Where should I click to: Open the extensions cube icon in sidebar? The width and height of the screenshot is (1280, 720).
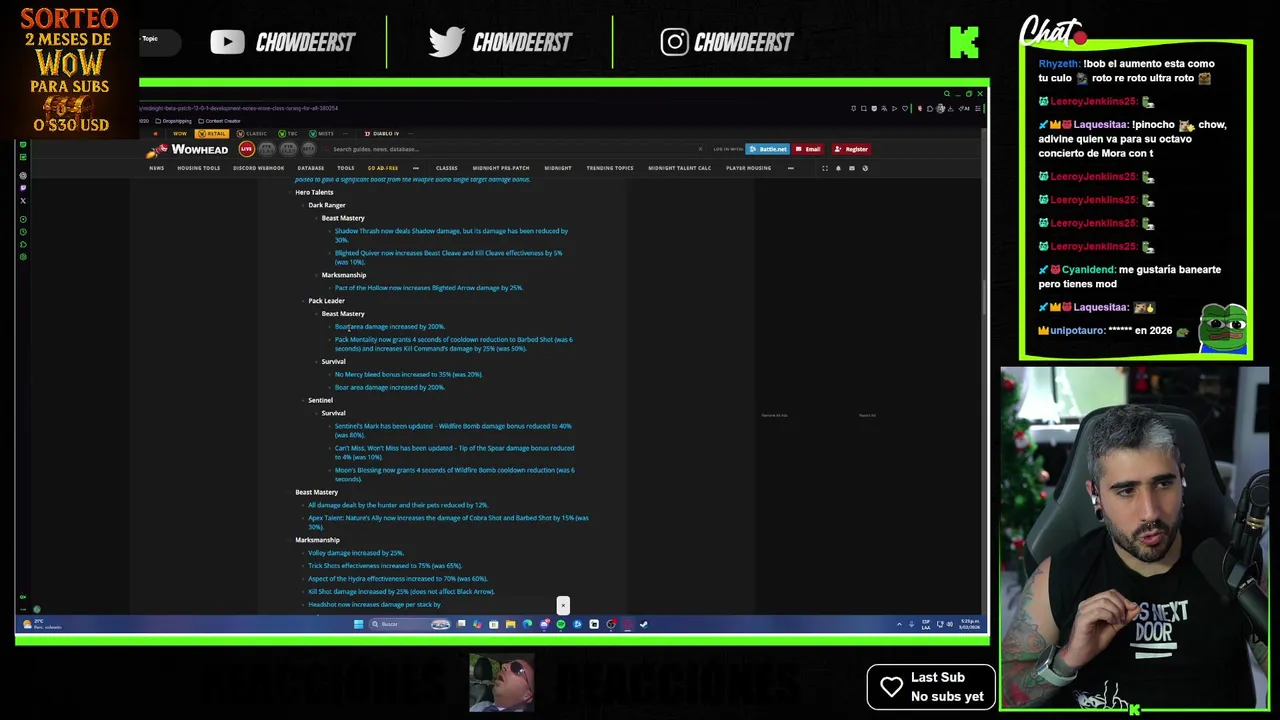[x=23, y=244]
